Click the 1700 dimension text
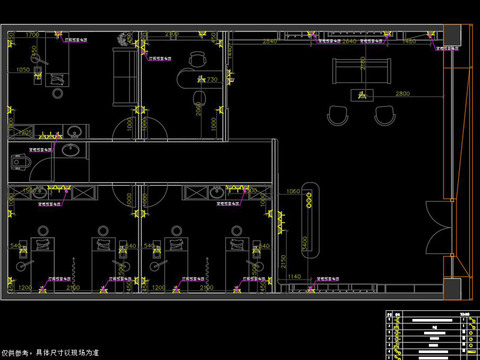 click(x=32, y=34)
